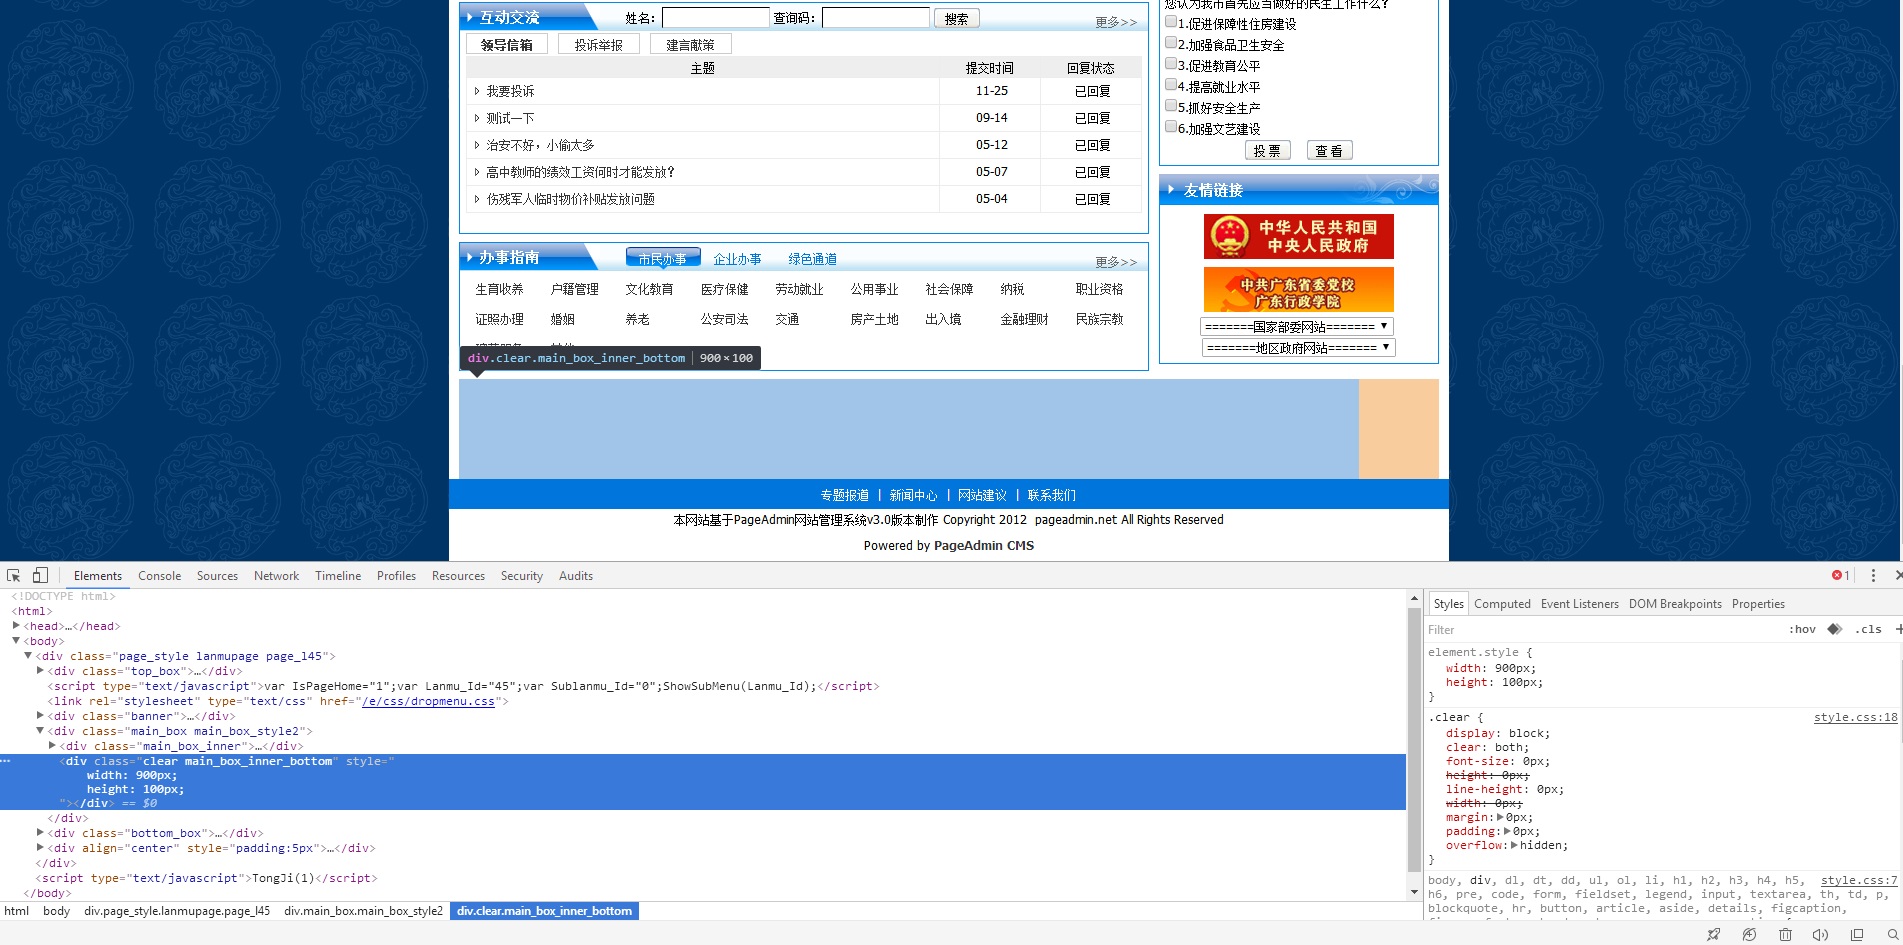This screenshot has width=1903, height=945.
Task: Click the overlapping windows icon in bottom toolbar
Action: [x=1857, y=934]
